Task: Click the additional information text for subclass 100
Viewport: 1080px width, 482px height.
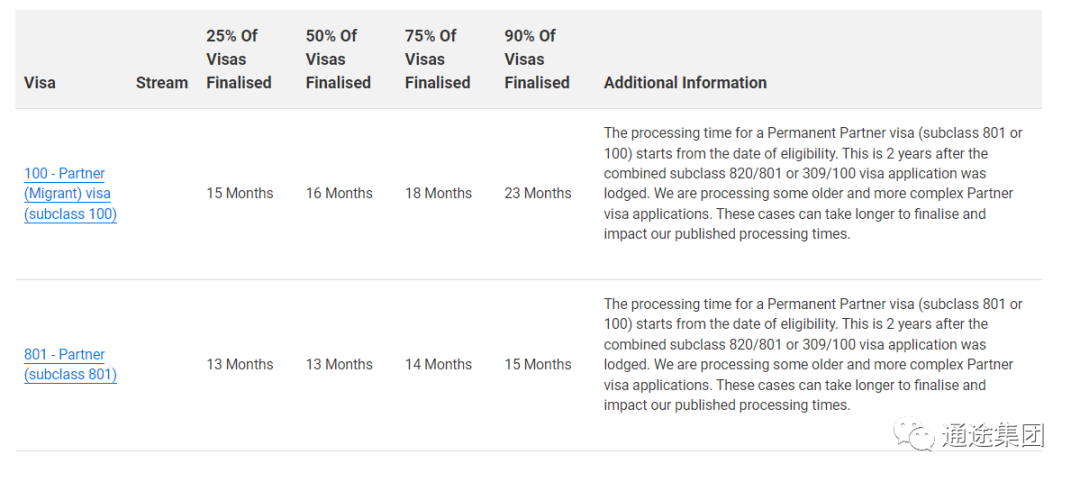Action: (x=813, y=183)
